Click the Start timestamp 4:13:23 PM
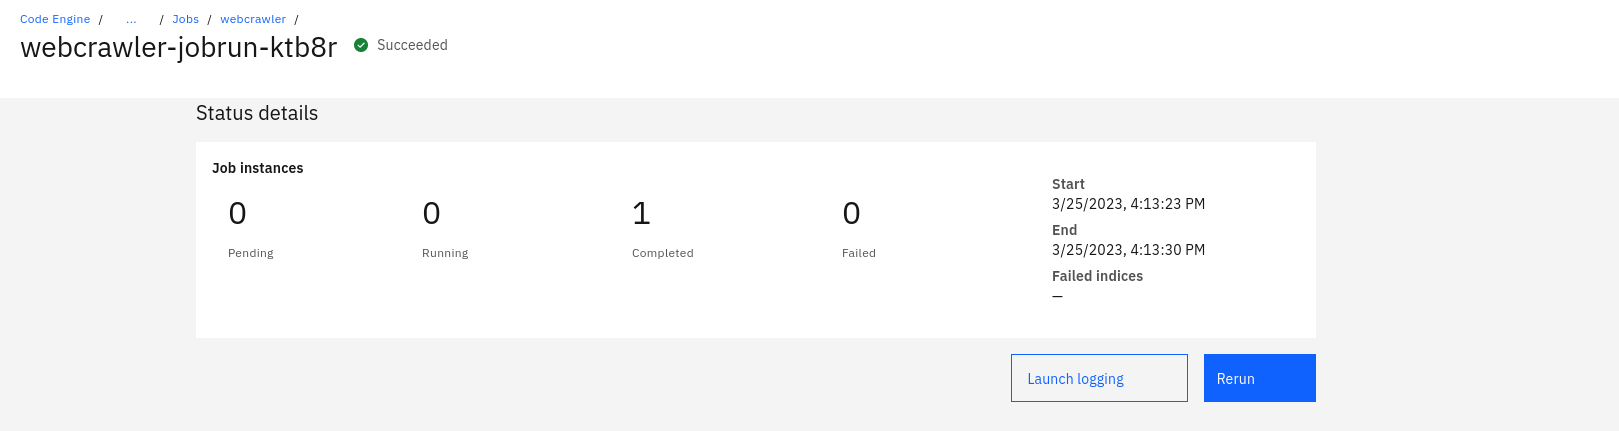The image size is (1619, 431). click(1128, 204)
